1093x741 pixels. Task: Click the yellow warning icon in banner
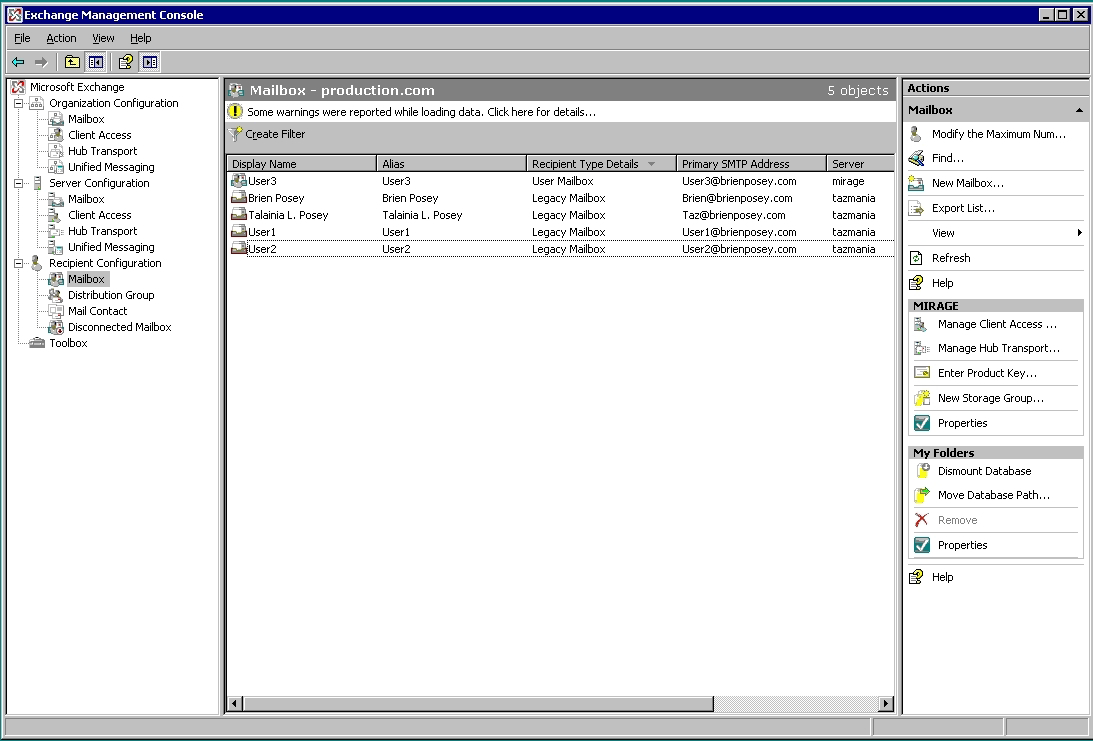(x=236, y=112)
